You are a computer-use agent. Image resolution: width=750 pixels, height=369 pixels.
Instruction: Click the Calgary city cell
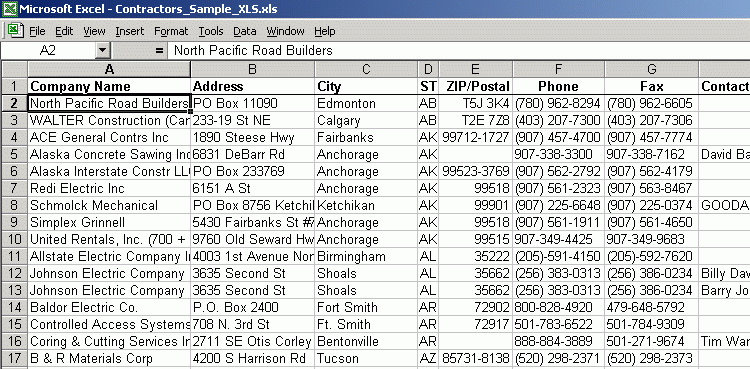click(x=366, y=120)
